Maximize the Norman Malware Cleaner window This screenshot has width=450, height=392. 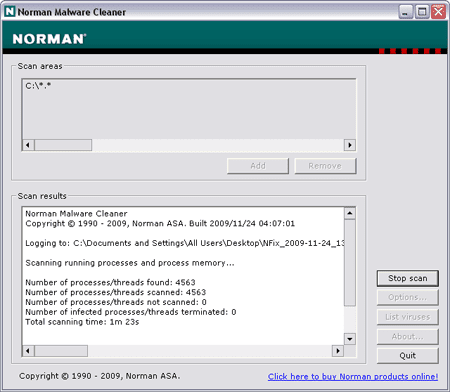(x=422, y=12)
